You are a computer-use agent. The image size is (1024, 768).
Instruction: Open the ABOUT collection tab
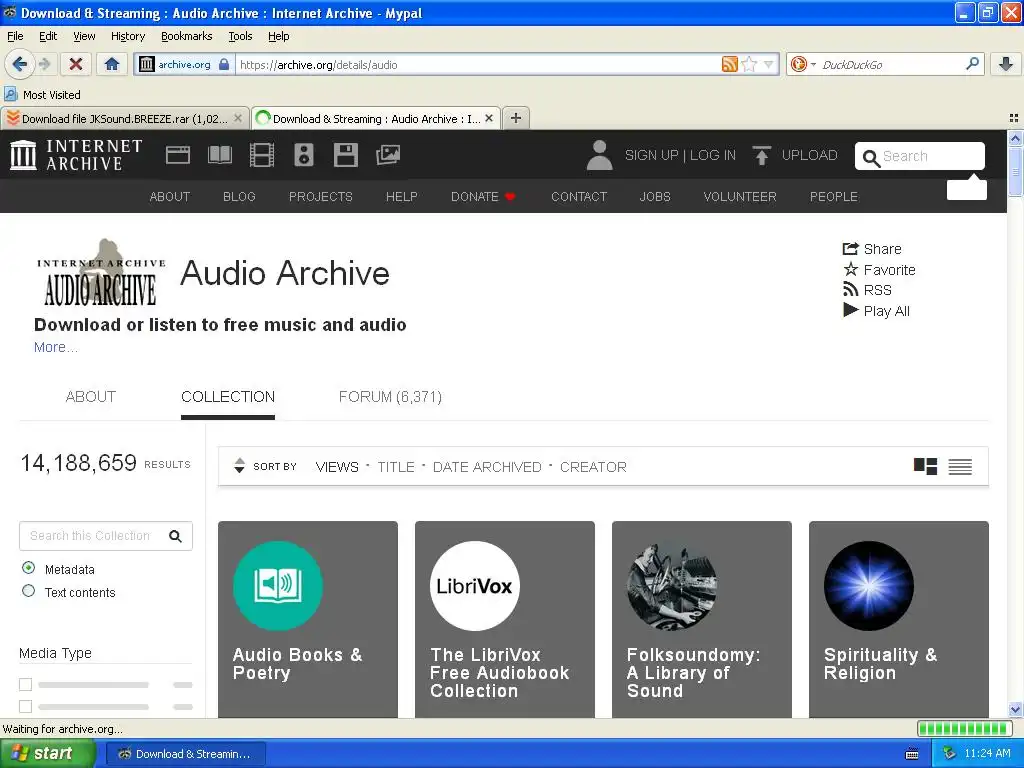(91, 396)
